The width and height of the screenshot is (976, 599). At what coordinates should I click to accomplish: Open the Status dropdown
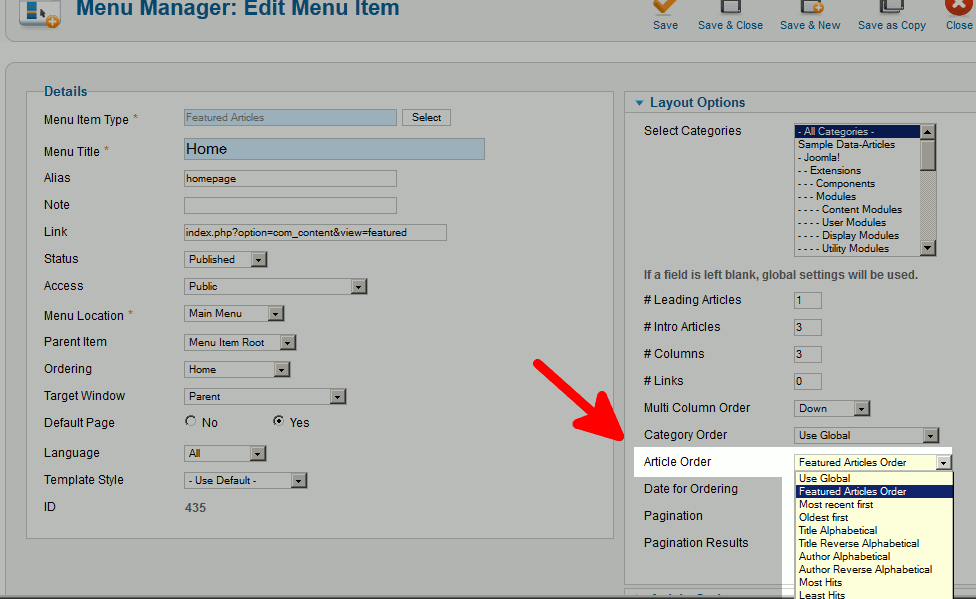click(x=226, y=259)
